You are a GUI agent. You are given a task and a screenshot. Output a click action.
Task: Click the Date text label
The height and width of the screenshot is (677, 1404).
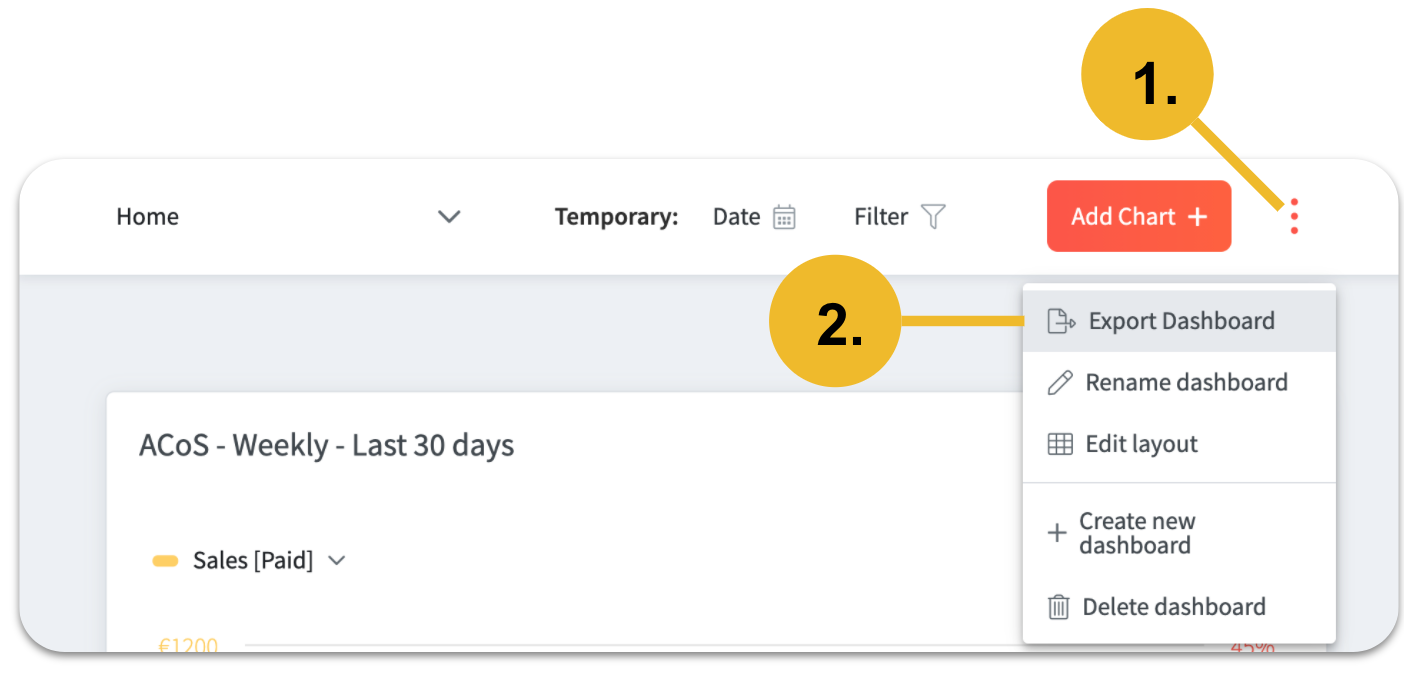tap(736, 217)
